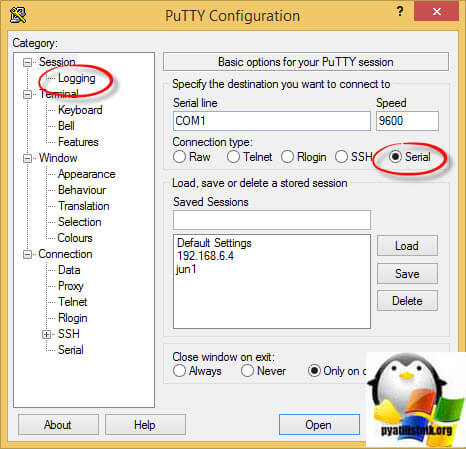This screenshot has height=449, width=466.
Task: Click the Open button
Action: (319, 425)
